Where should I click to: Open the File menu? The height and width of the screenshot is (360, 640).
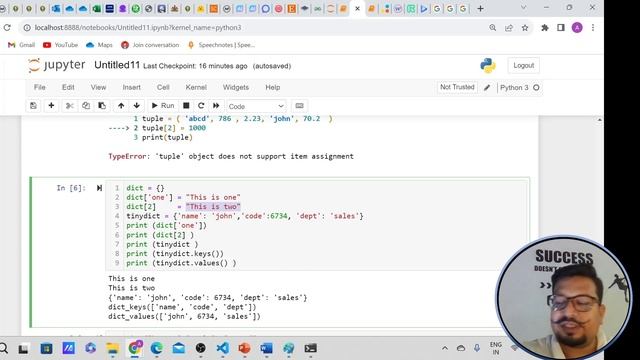[40, 87]
